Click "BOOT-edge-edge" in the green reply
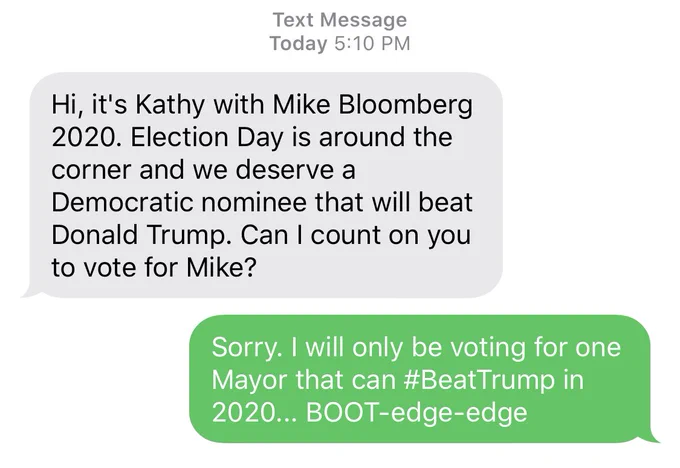The height and width of the screenshot is (468, 680). coord(417,412)
